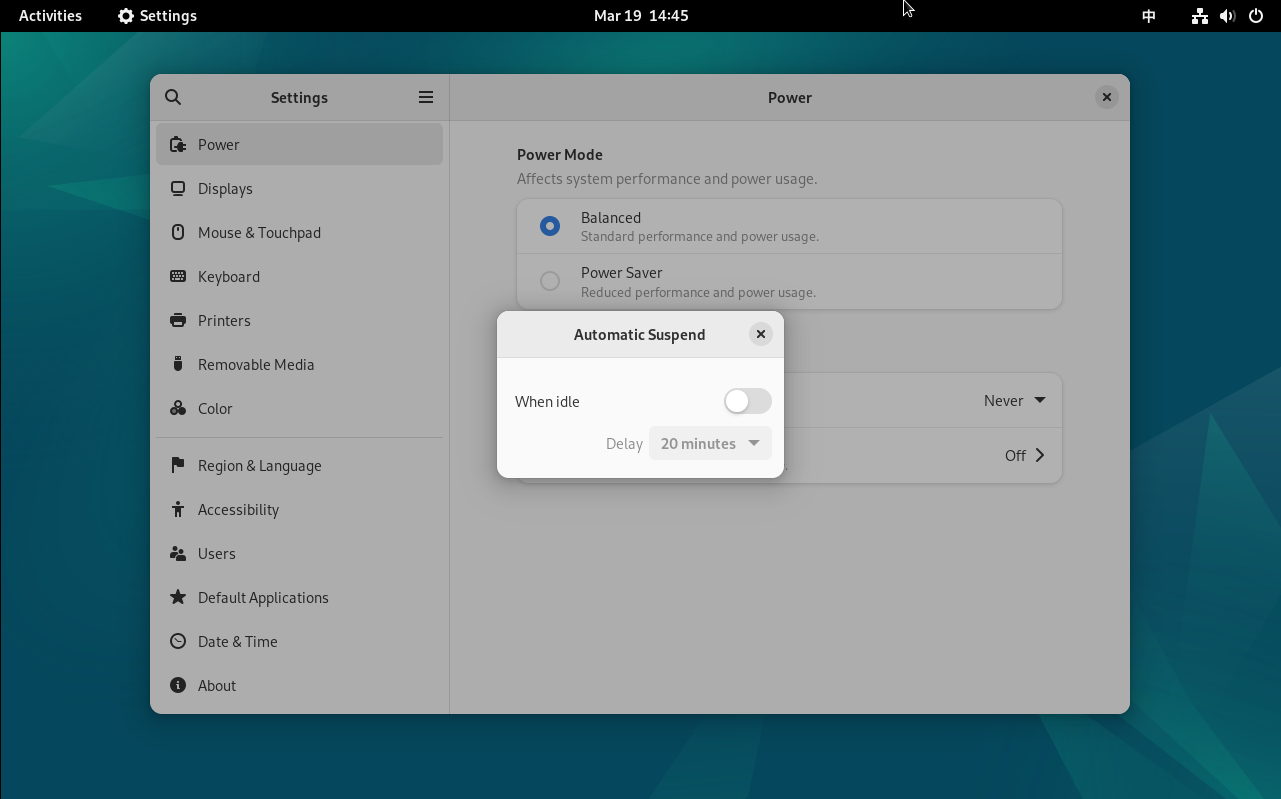The width and height of the screenshot is (1281, 799).
Task: Expand the Never dropdown
Action: click(1014, 400)
